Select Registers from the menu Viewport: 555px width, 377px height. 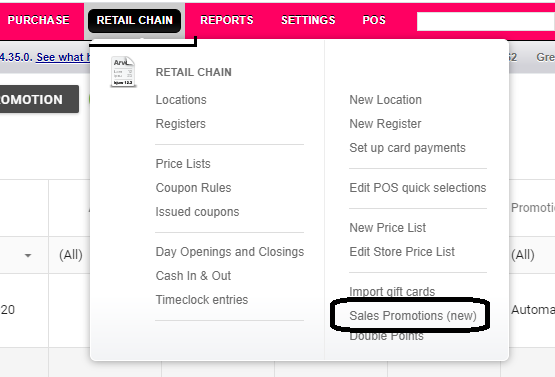click(181, 124)
